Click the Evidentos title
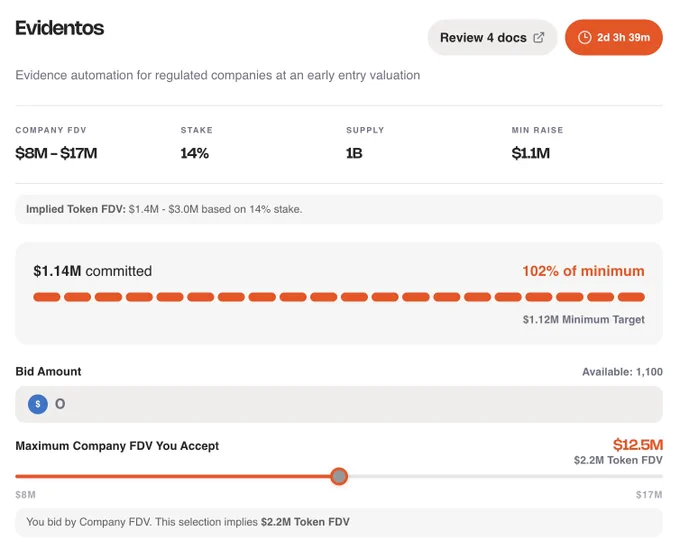The height and width of the screenshot is (549, 680). coord(60,28)
